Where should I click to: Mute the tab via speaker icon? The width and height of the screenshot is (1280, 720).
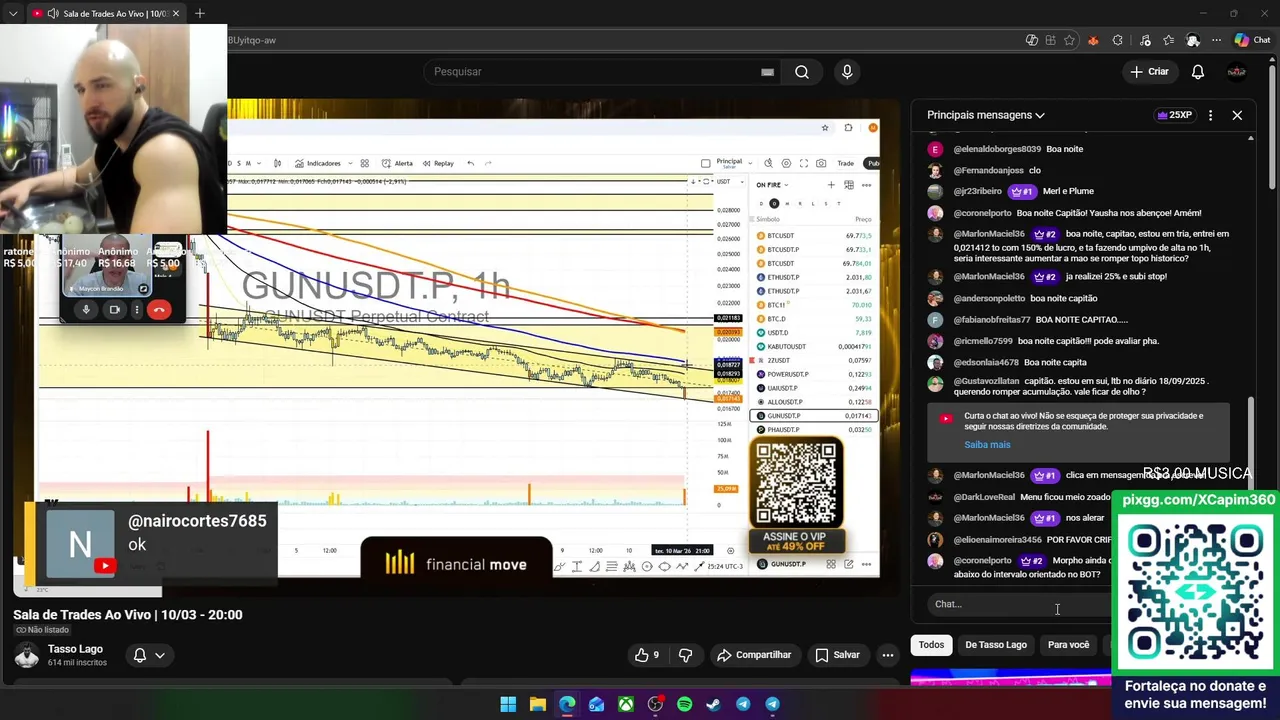click(x=53, y=13)
